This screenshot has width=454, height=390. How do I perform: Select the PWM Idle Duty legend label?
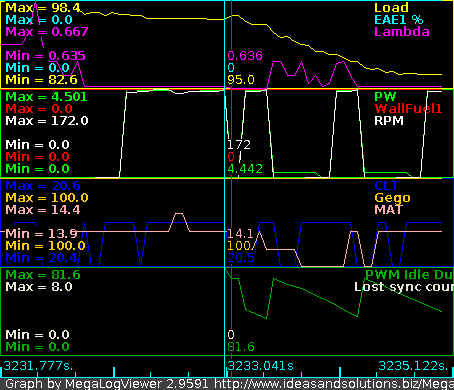(x=409, y=275)
